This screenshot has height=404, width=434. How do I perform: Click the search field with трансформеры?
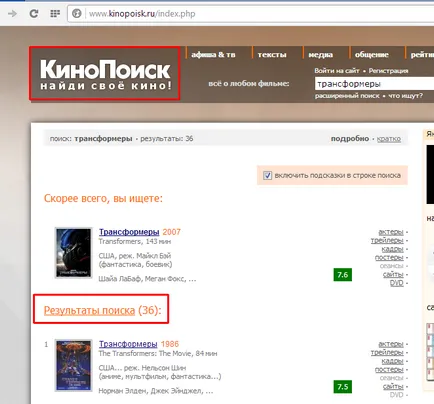(x=374, y=84)
